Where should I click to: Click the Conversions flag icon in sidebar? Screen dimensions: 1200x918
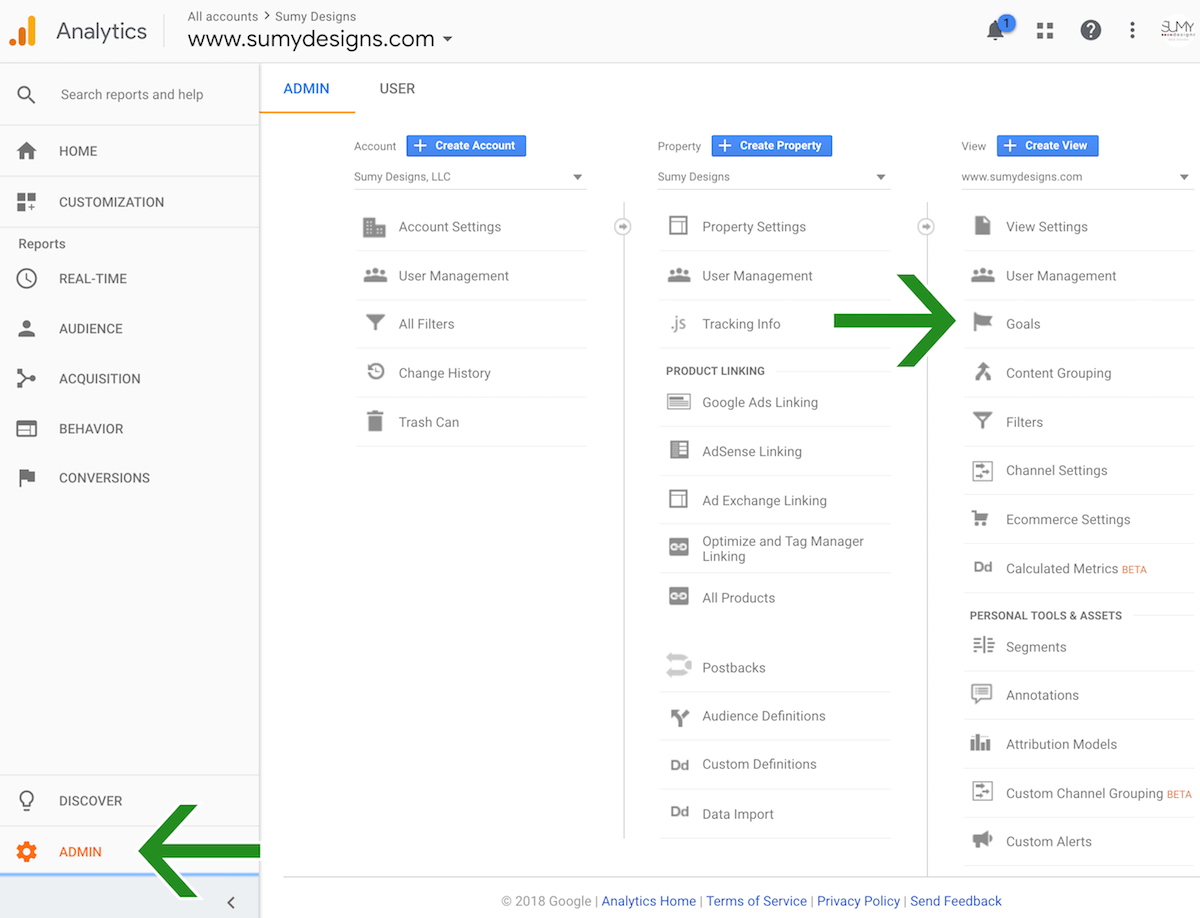click(27, 478)
